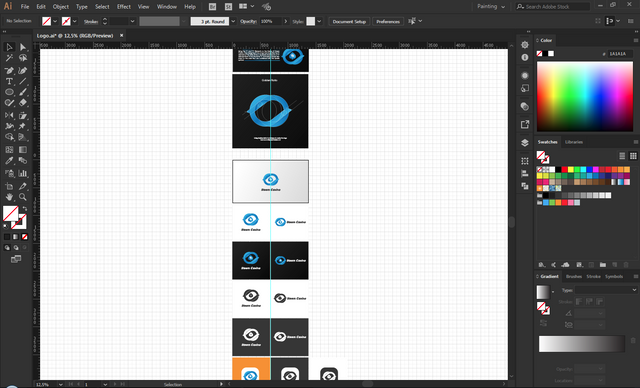Open the fill color dropdown in control bar
The image size is (640, 388).
[x=55, y=21]
